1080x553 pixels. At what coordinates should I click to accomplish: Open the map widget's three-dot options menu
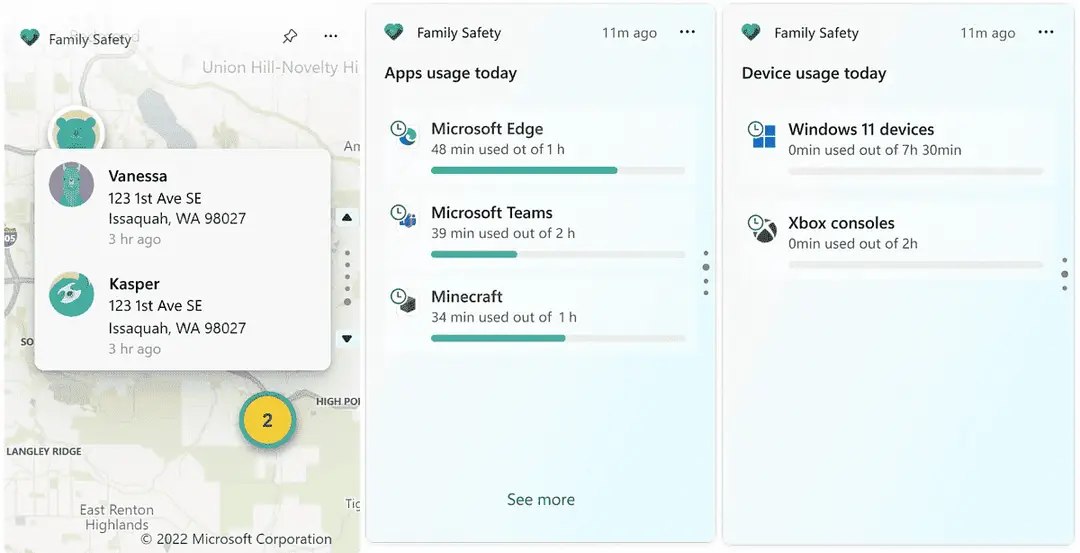(x=331, y=36)
